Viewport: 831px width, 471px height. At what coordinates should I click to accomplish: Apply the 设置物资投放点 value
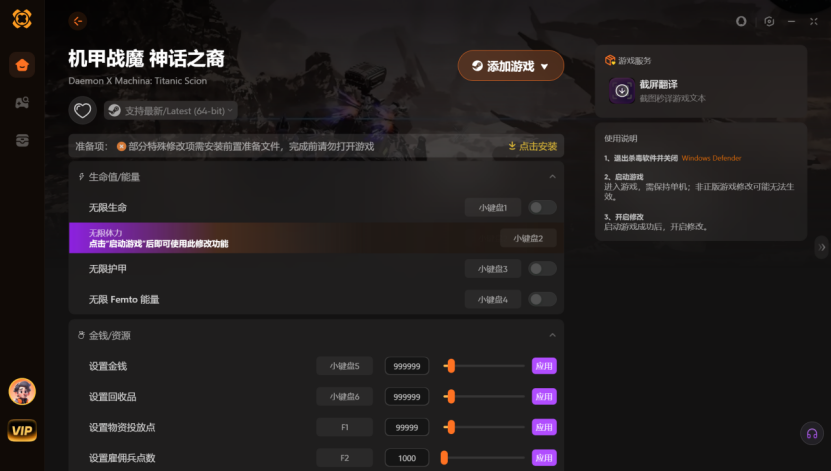pyautogui.click(x=544, y=428)
